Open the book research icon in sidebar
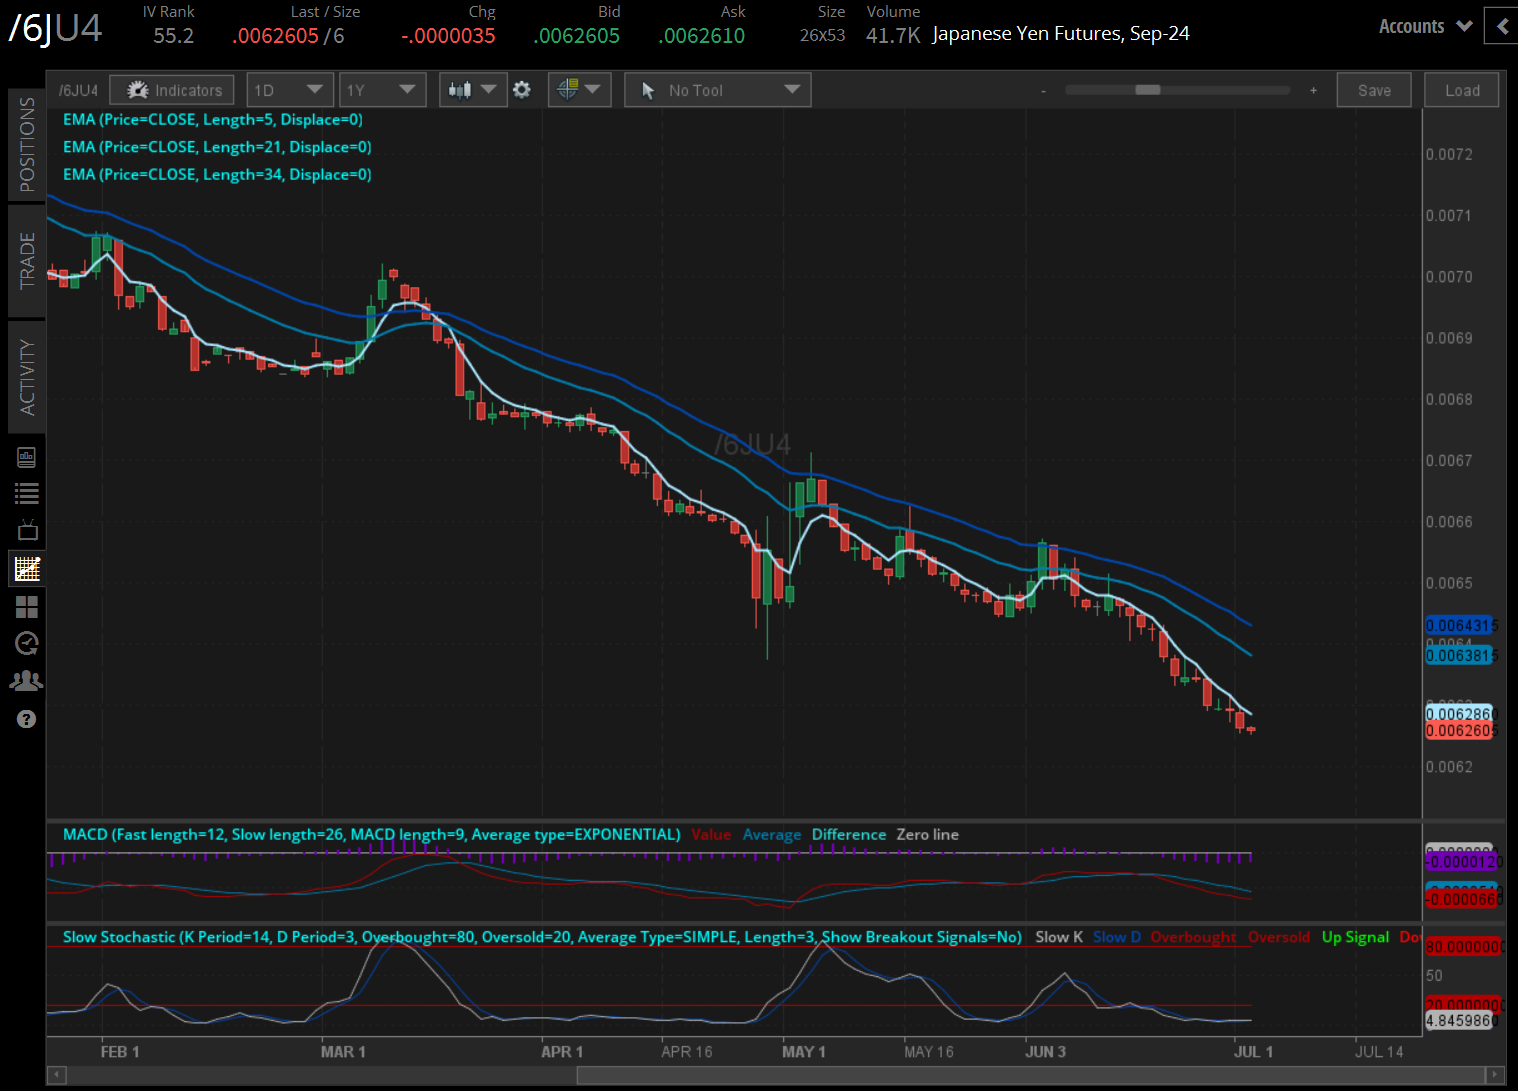The image size is (1518, 1091). (27, 458)
